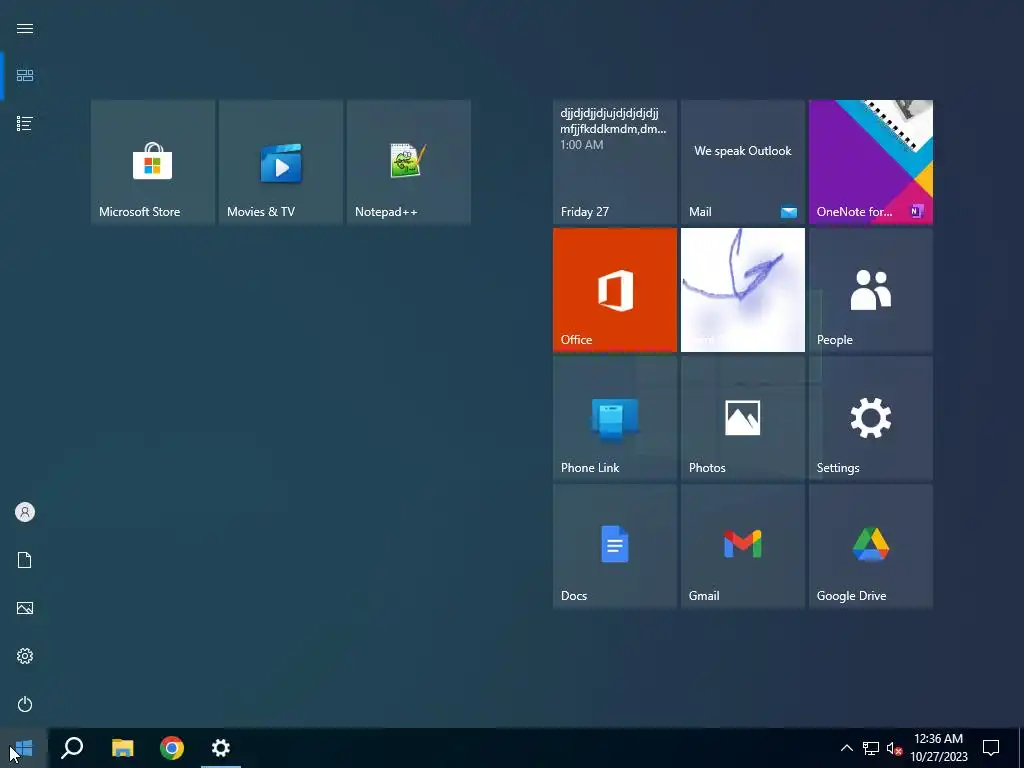The height and width of the screenshot is (768, 1024).
Task: Open Settings gear in the Start sidebar
Action: (25, 656)
